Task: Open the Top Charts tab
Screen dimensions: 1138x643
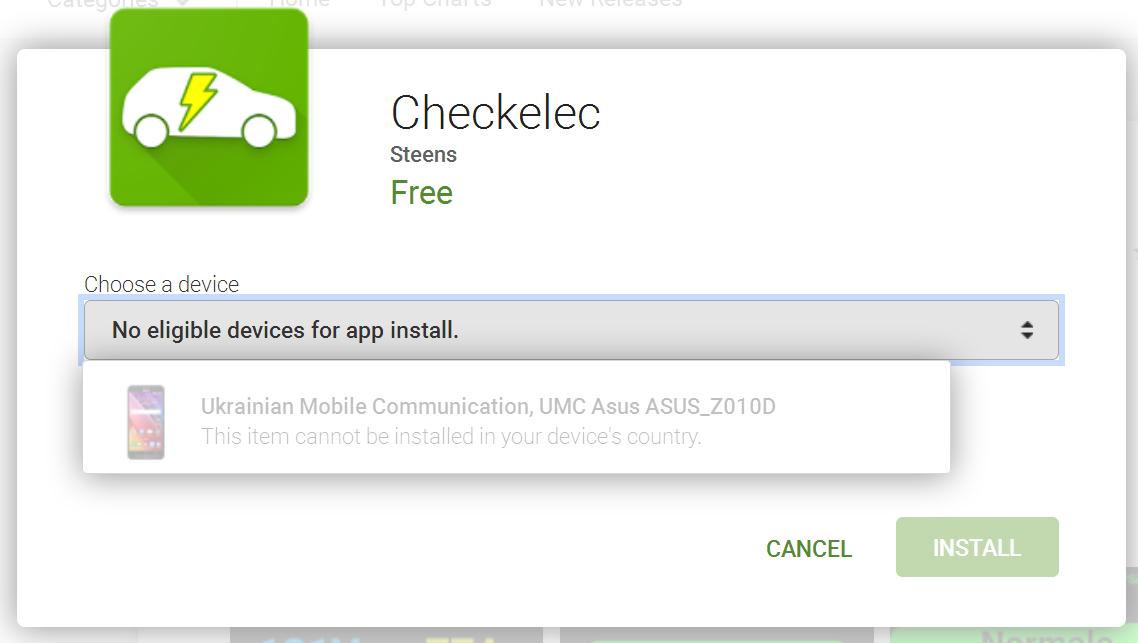Action: 435,3
